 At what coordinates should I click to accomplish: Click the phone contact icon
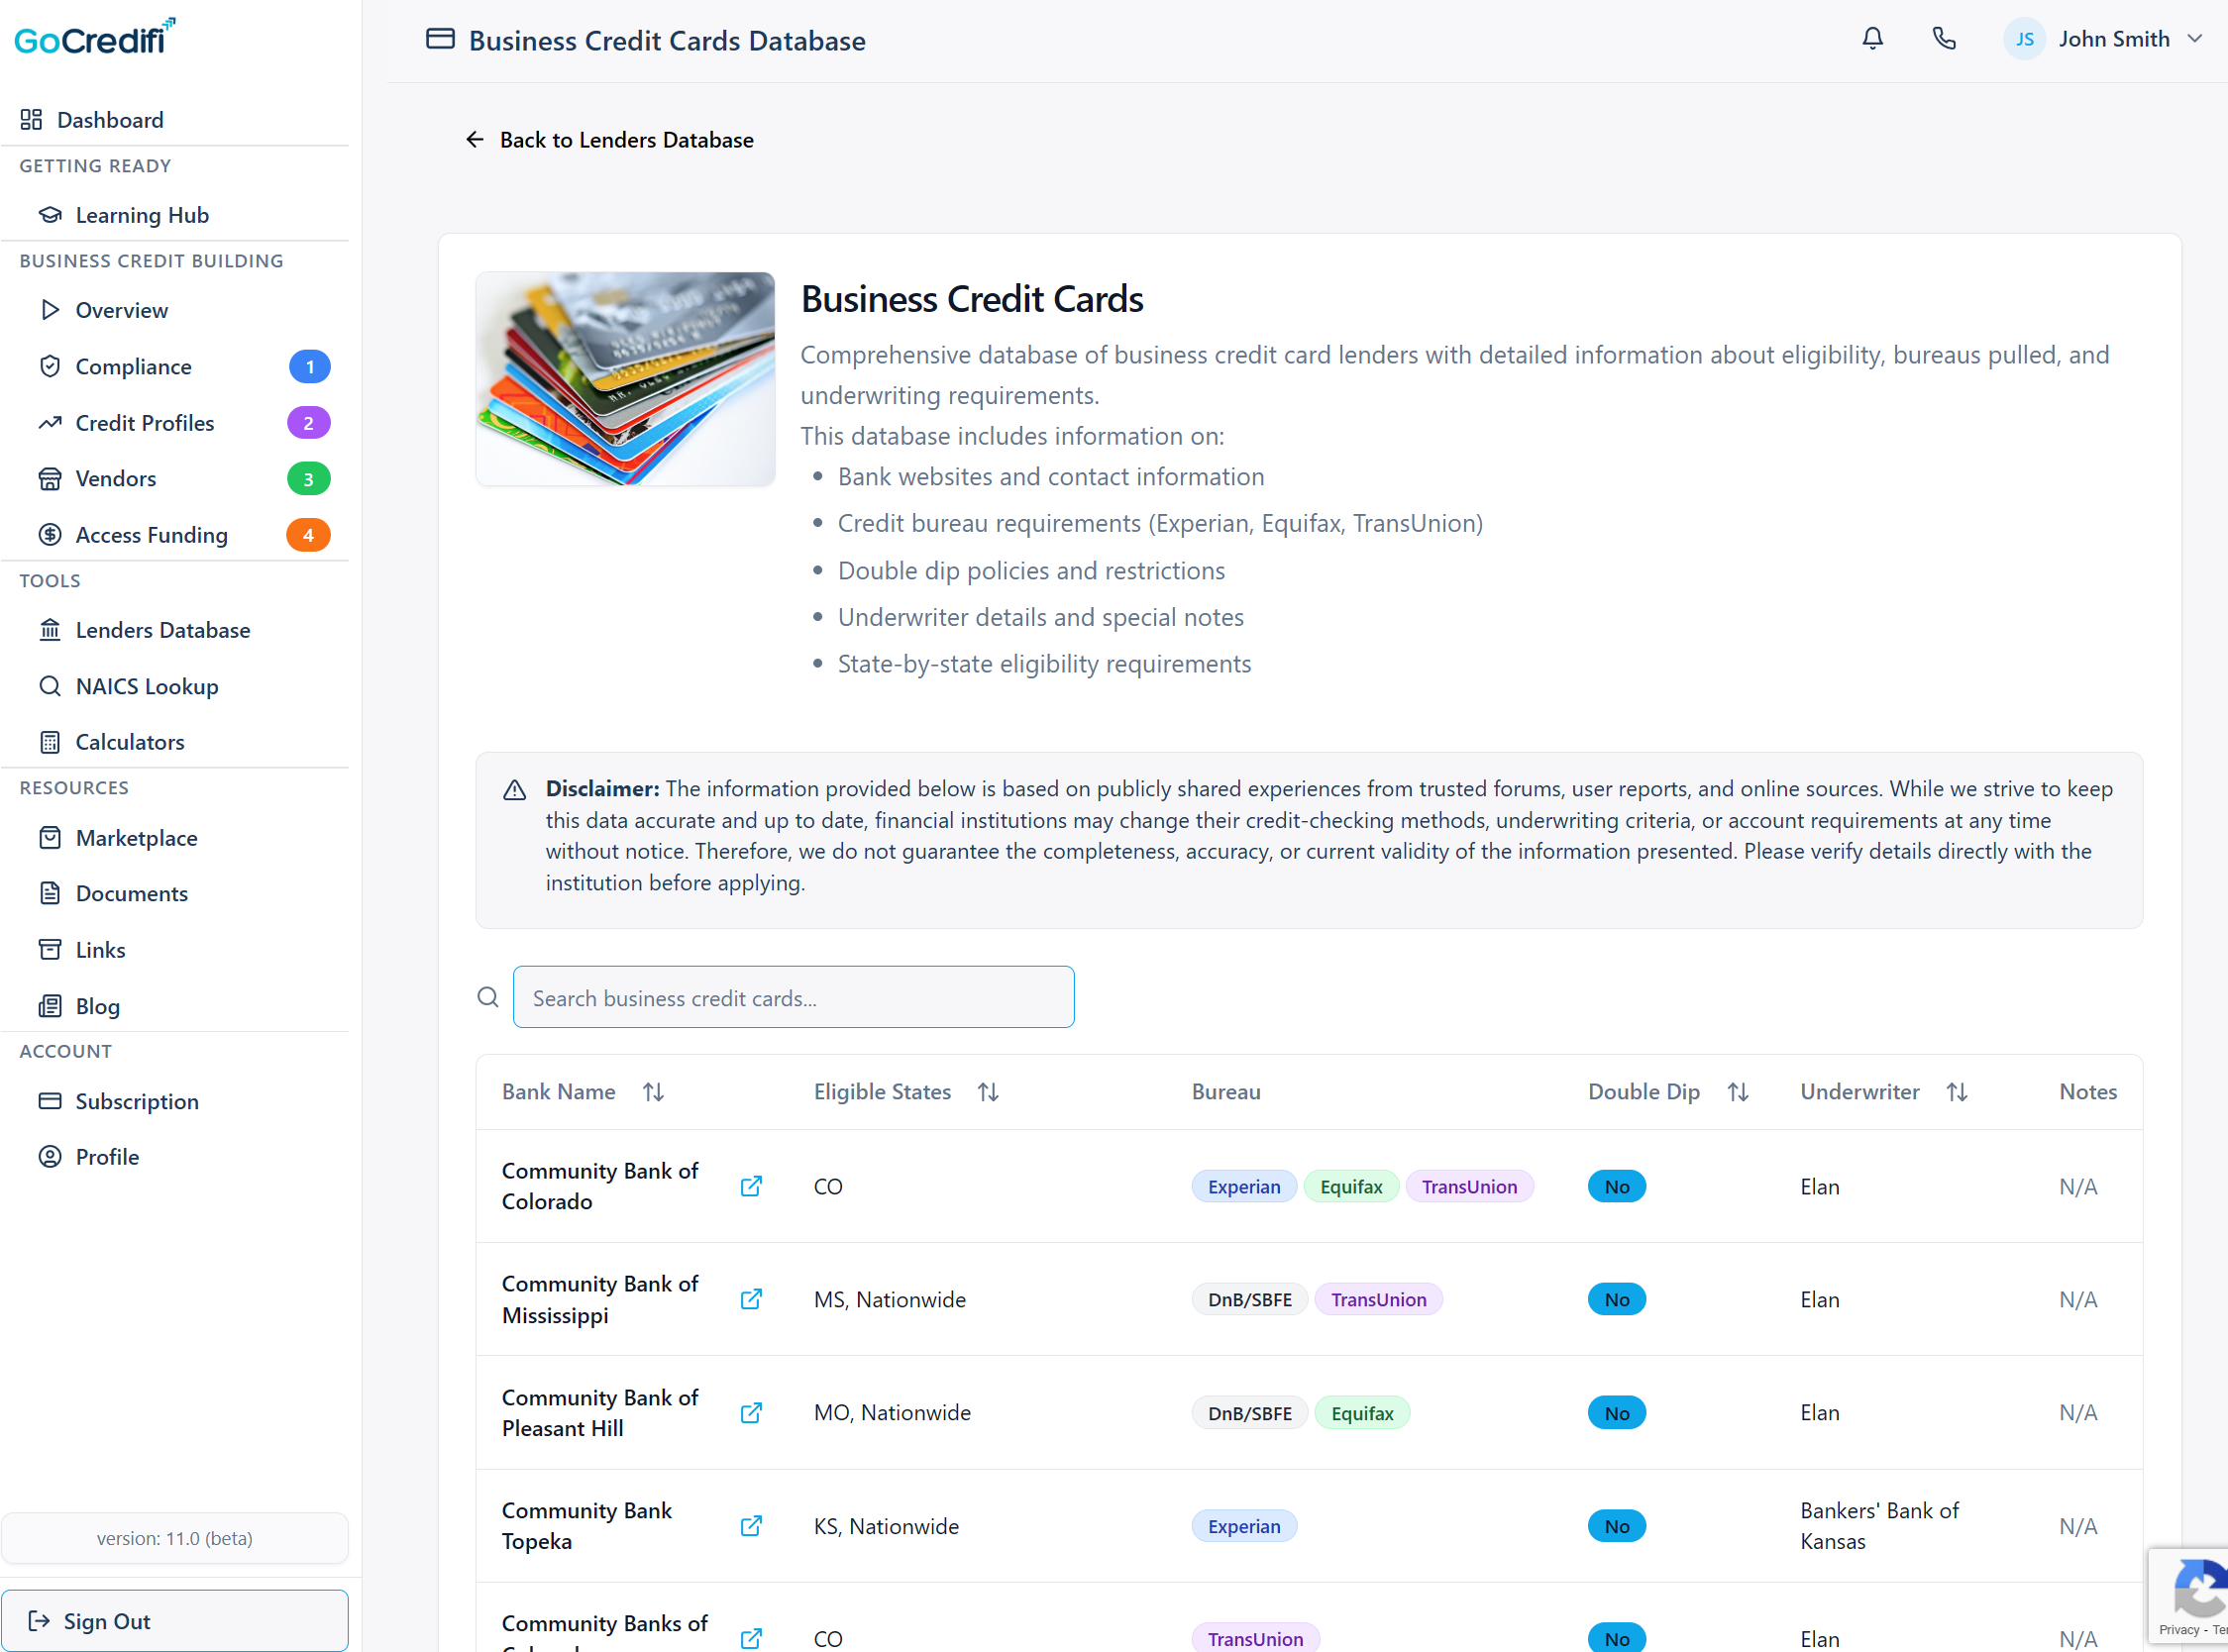click(1944, 39)
